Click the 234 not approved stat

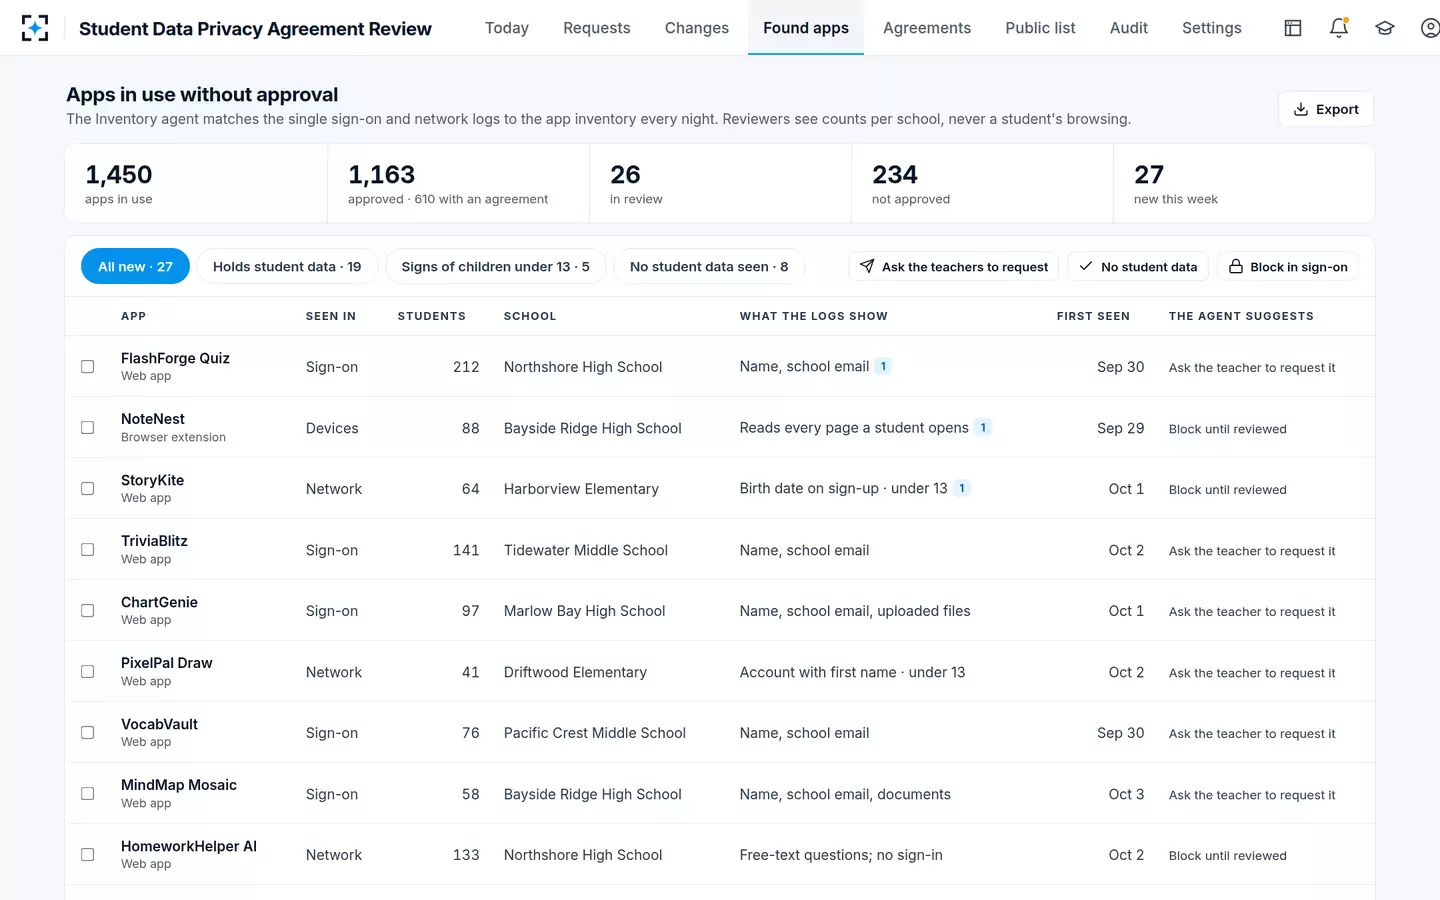tap(982, 183)
